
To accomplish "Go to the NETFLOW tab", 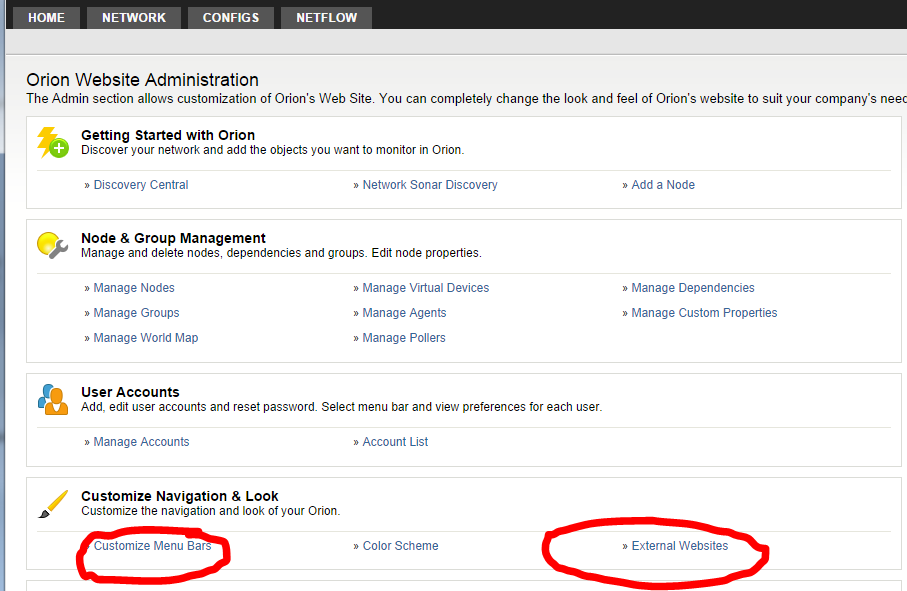I will click(x=326, y=18).
